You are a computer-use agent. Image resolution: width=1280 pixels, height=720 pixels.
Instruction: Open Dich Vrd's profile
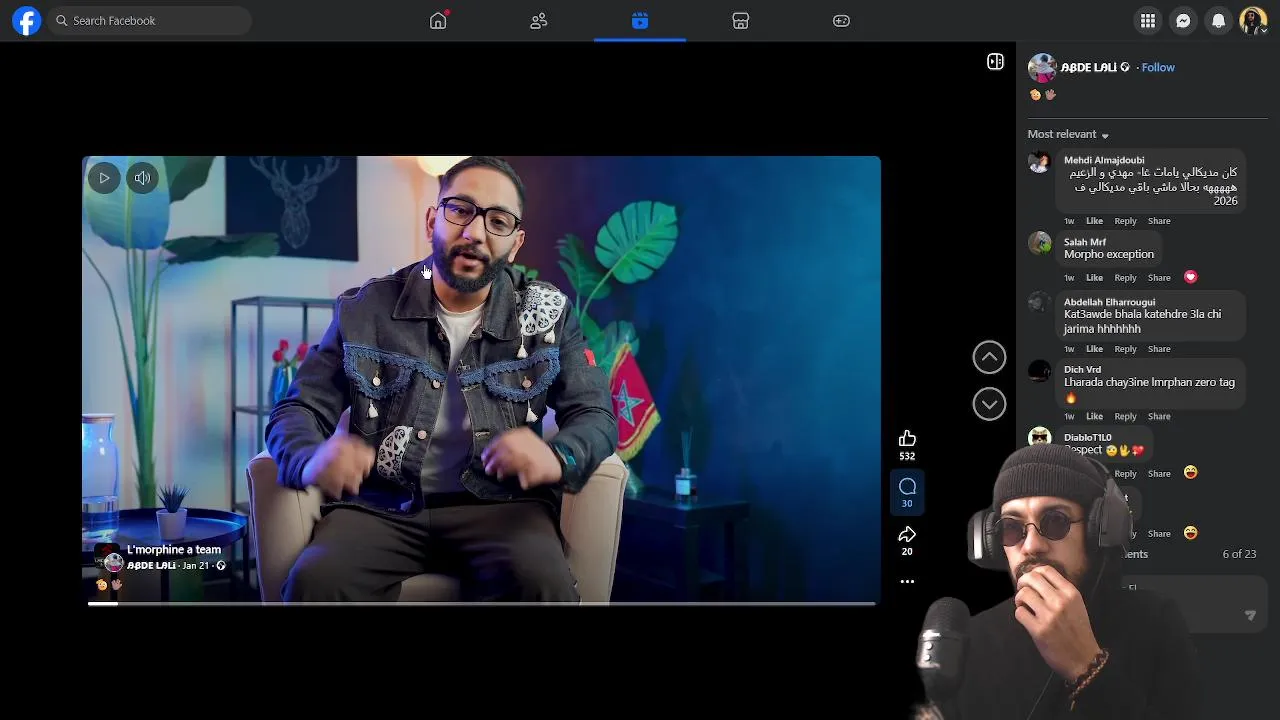pyautogui.click(x=1082, y=370)
